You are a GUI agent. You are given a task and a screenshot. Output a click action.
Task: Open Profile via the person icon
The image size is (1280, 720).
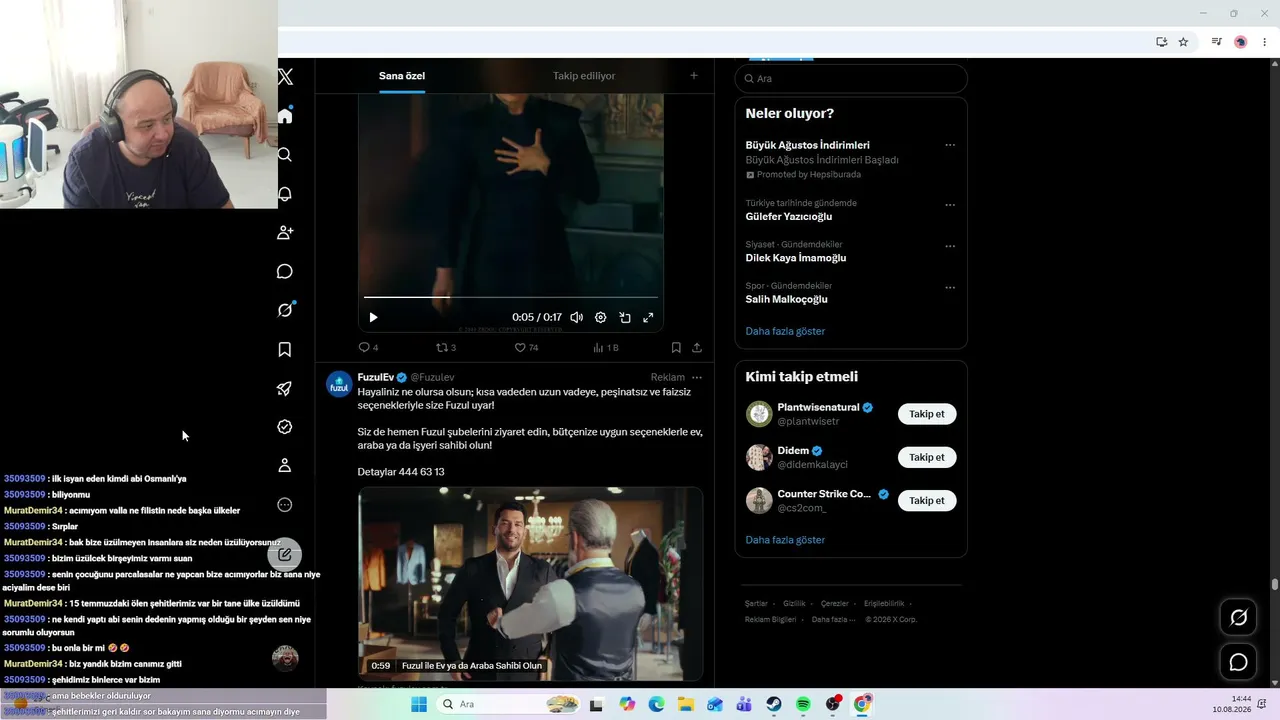pos(285,466)
